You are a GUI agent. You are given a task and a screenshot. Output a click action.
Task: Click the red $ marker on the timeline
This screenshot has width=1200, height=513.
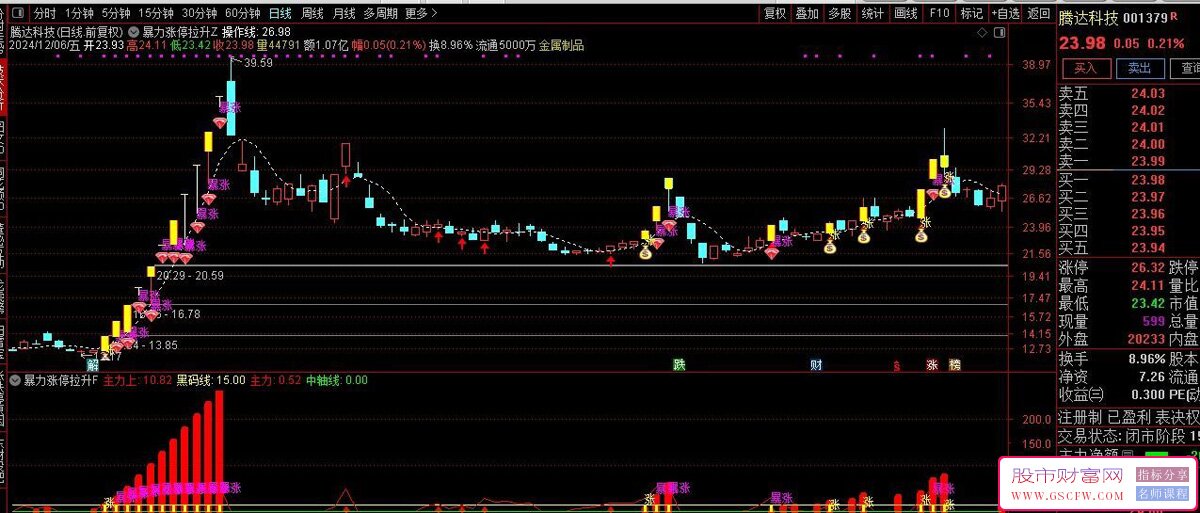[897, 366]
